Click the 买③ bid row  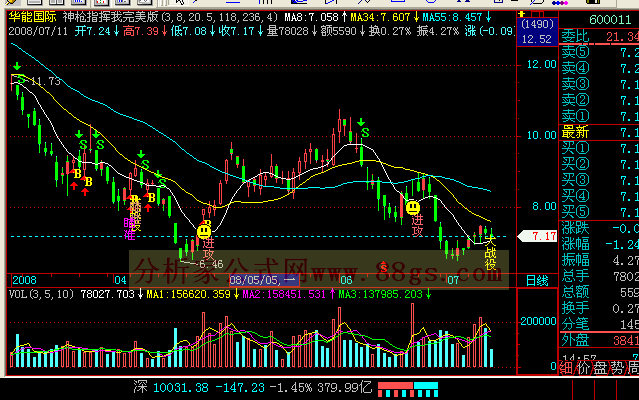(x=599, y=180)
